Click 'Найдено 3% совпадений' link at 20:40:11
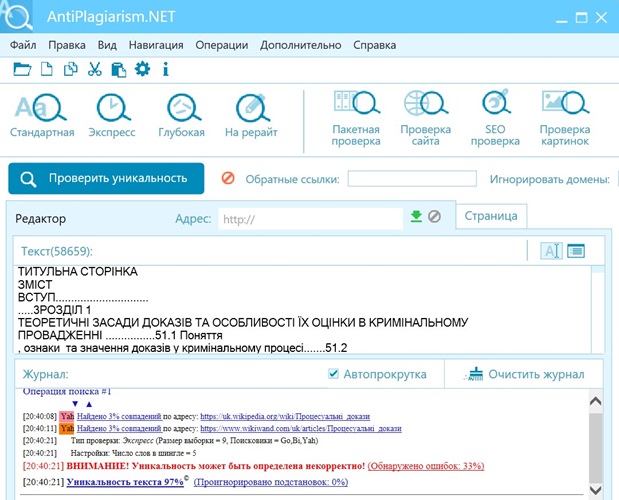 point(119,428)
